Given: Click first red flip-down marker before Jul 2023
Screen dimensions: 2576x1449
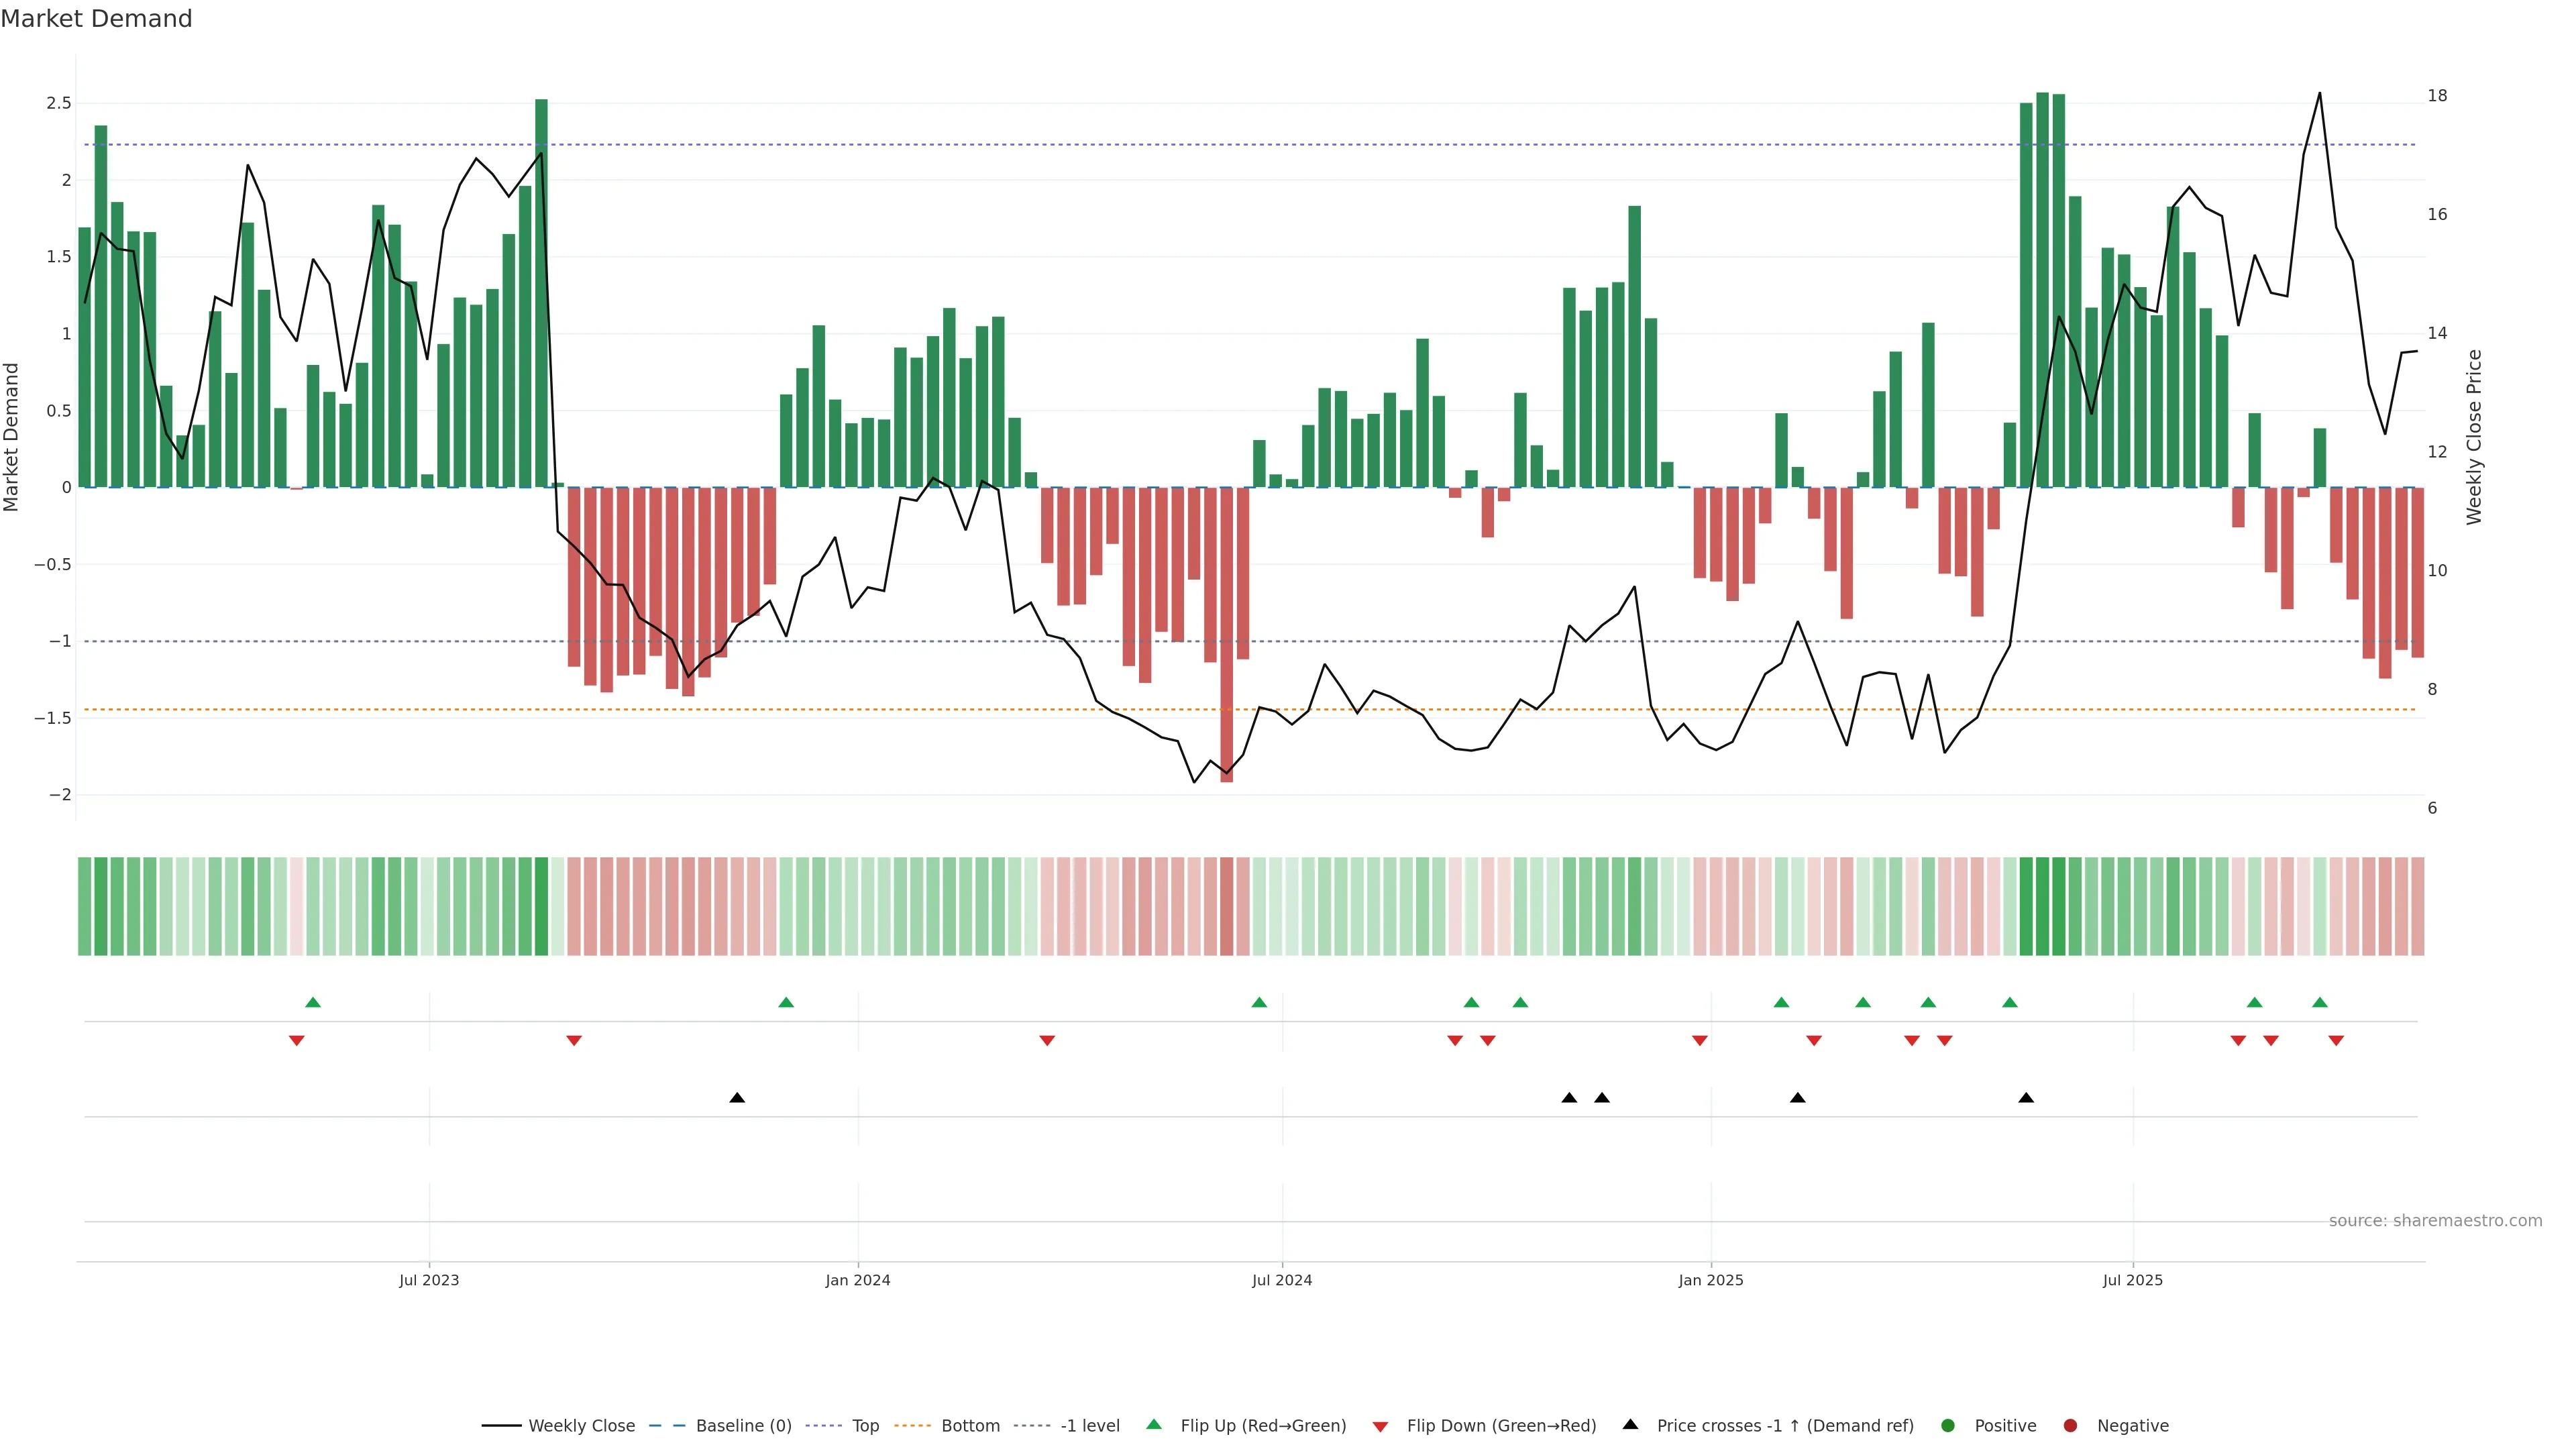Looking at the screenshot, I should click(297, 1041).
